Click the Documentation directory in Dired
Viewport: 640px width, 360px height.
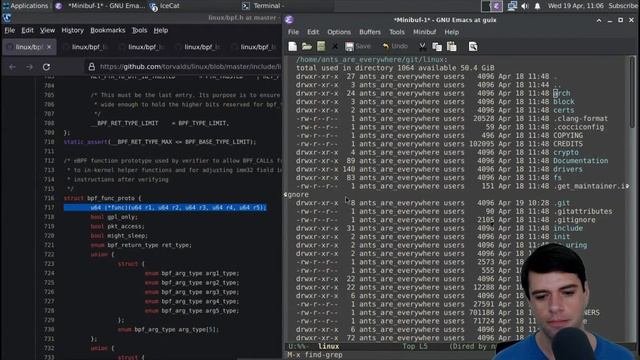click(580, 161)
